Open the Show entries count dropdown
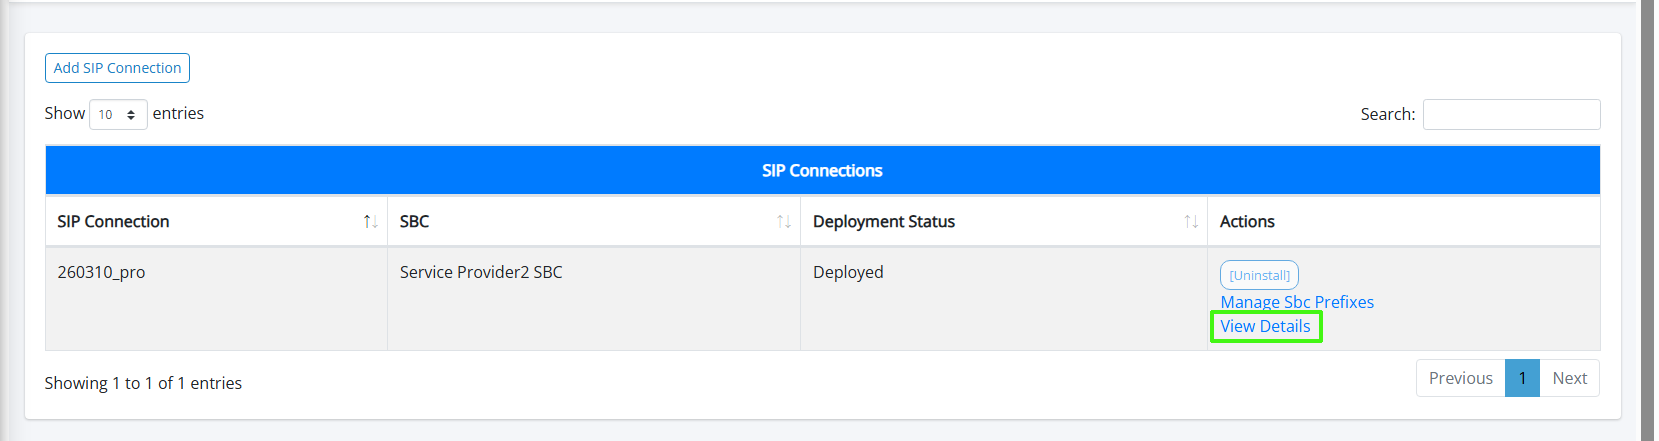The width and height of the screenshot is (1659, 441). 118,115
